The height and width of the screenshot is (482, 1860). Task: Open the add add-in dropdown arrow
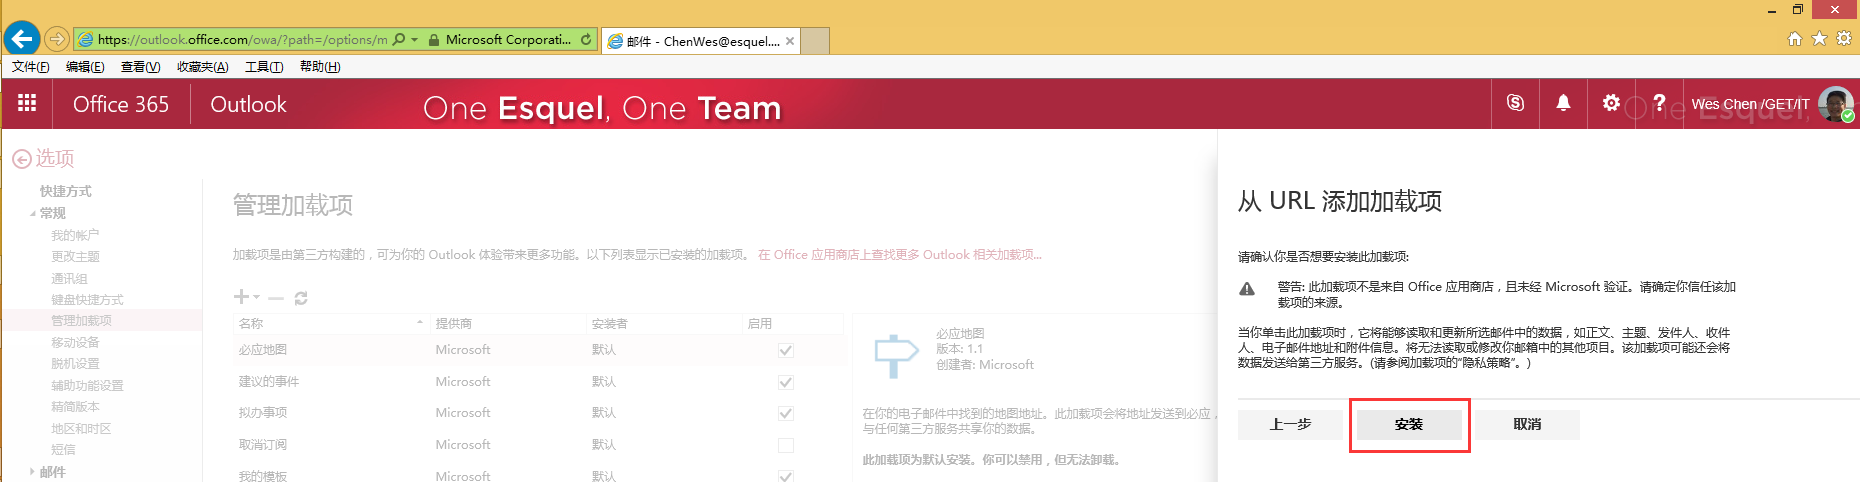coord(257,297)
